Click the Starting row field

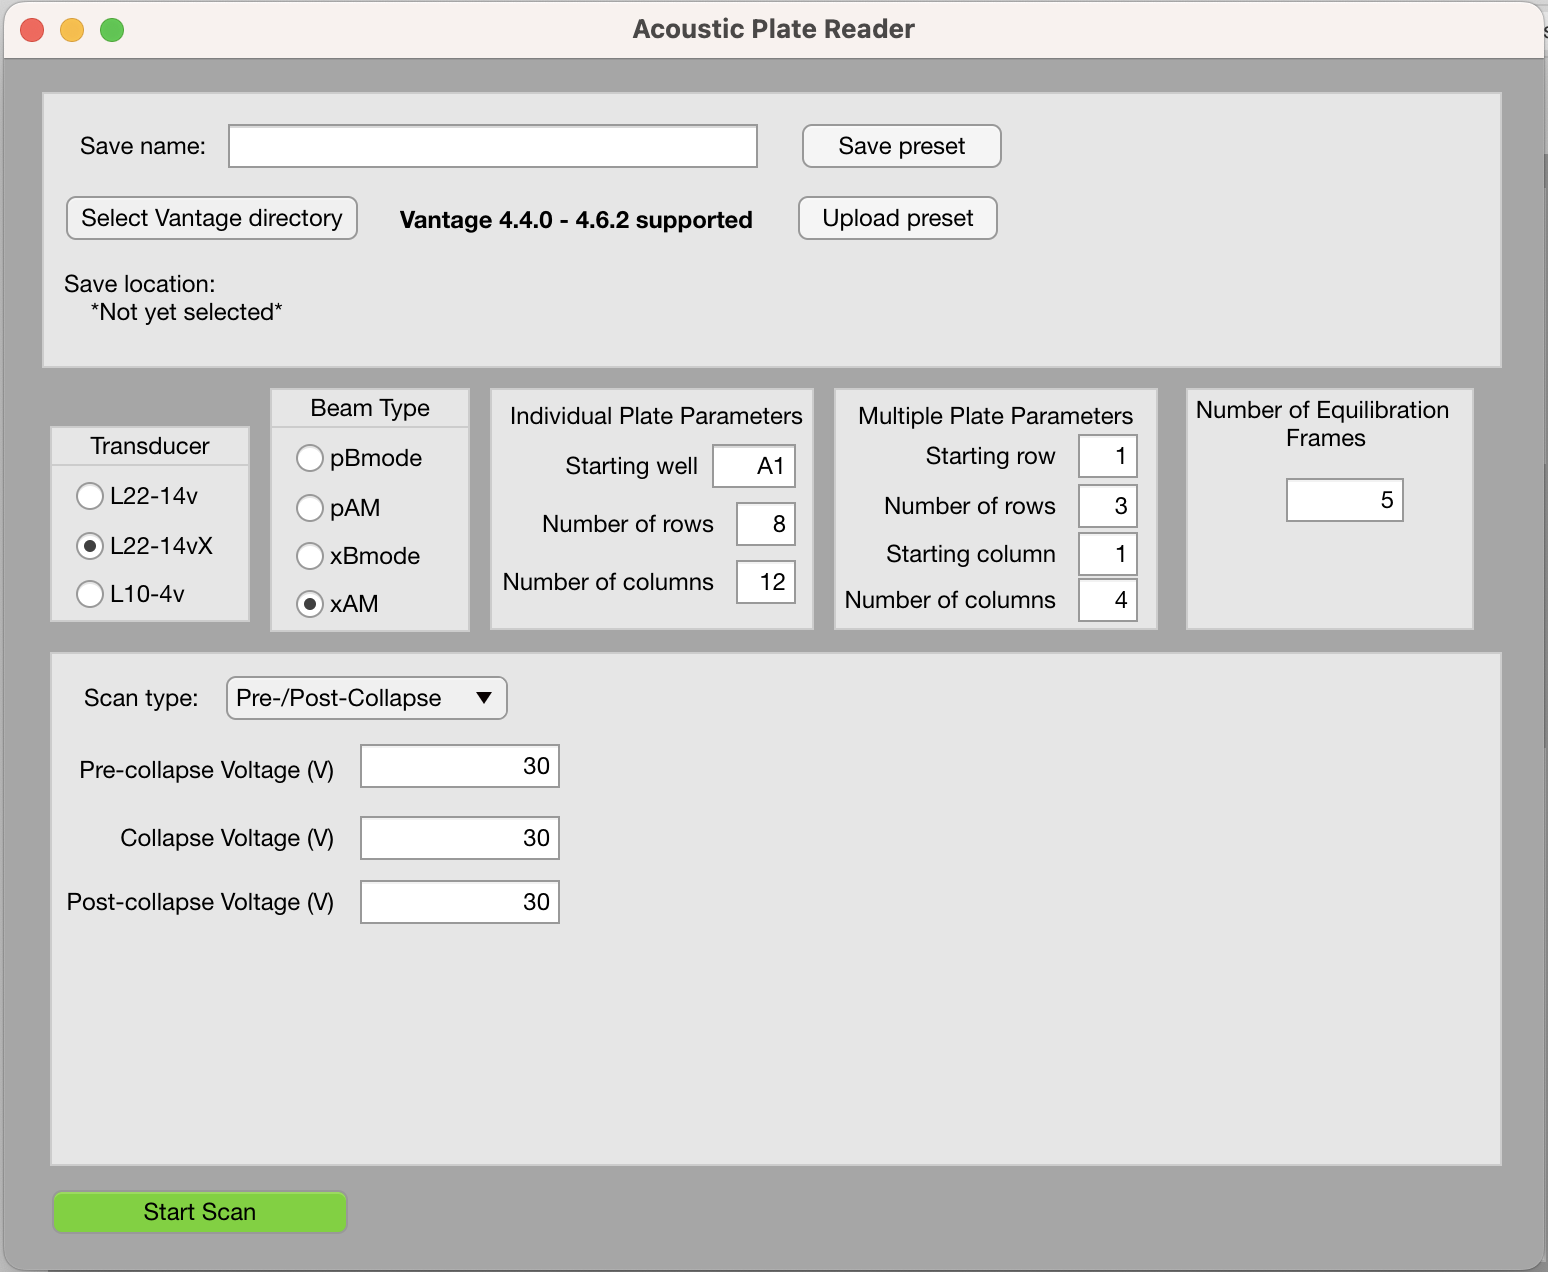tap(1107, 456)
